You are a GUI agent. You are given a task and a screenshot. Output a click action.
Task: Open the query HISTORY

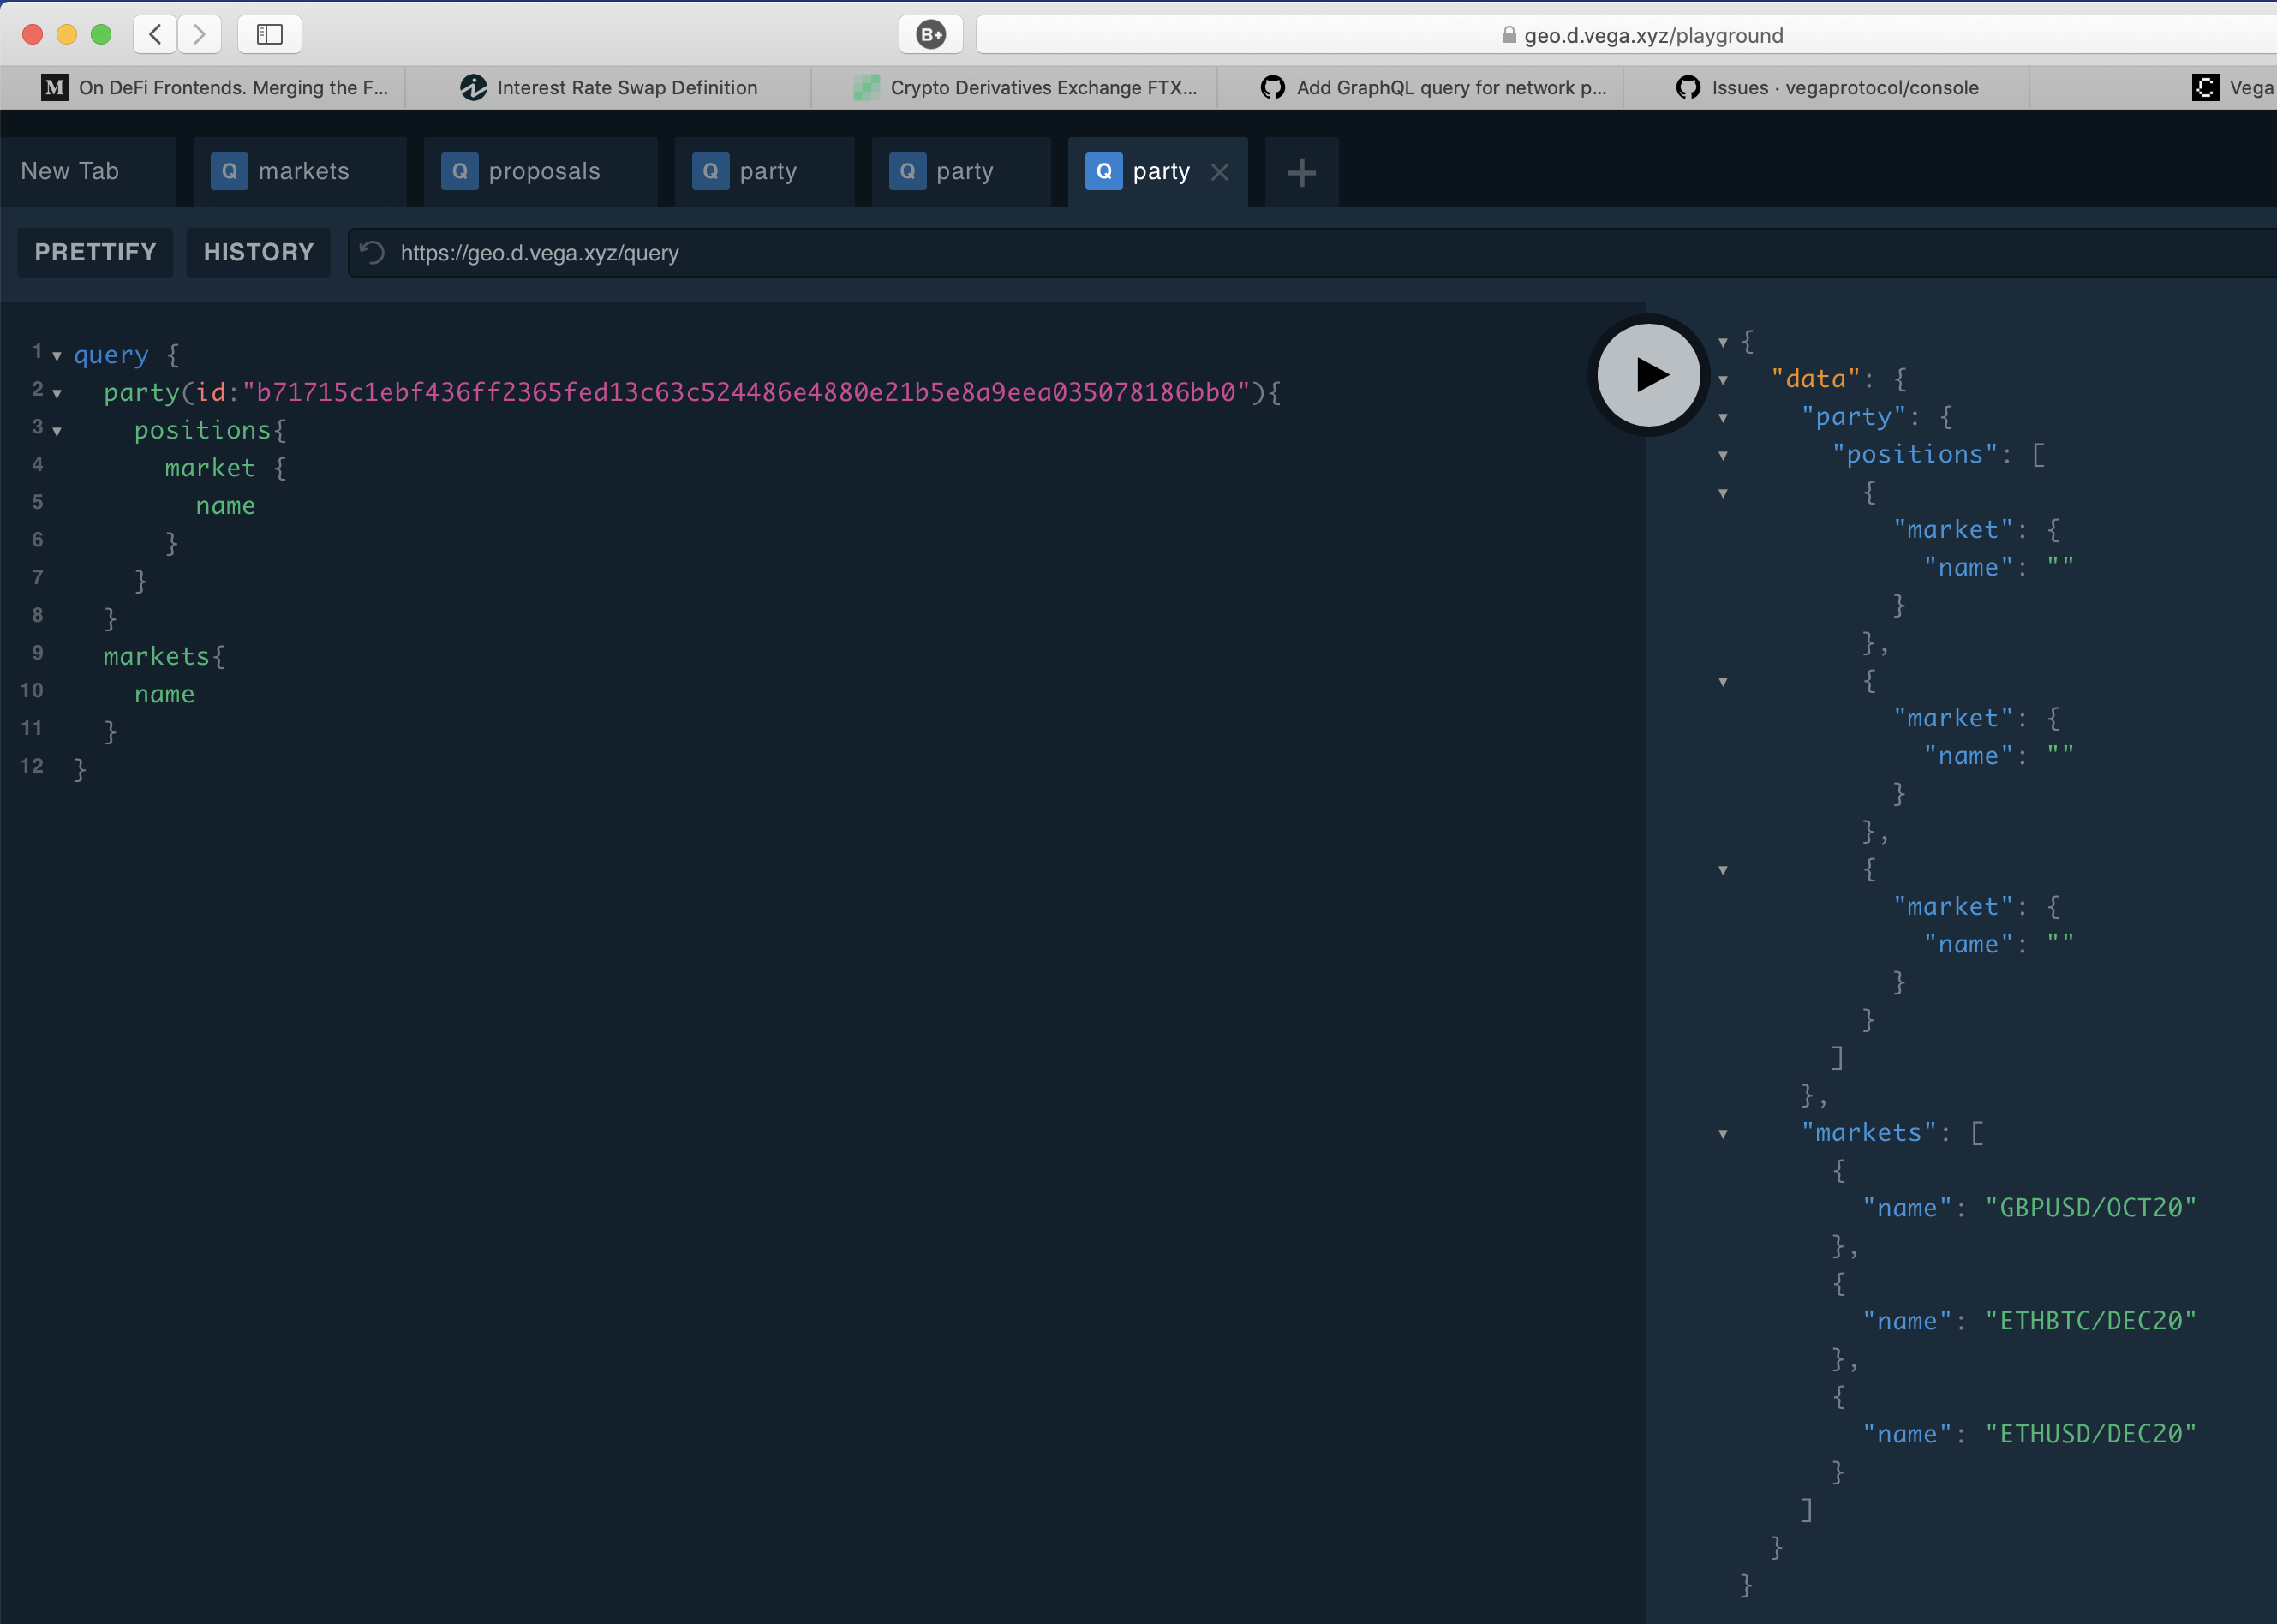pos(258,252)
